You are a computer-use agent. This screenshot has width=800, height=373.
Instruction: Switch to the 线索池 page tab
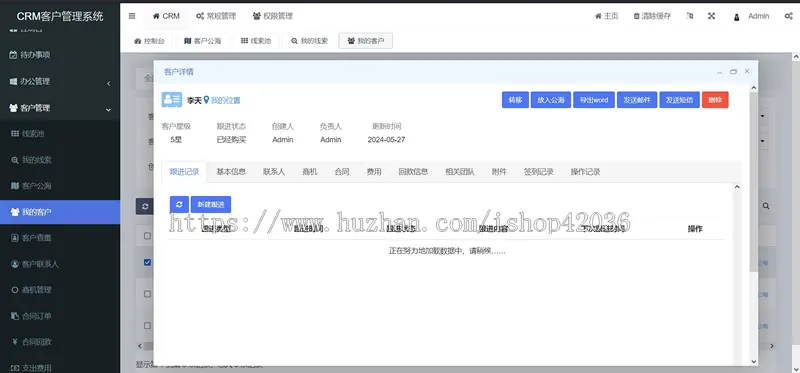[256, 41]
